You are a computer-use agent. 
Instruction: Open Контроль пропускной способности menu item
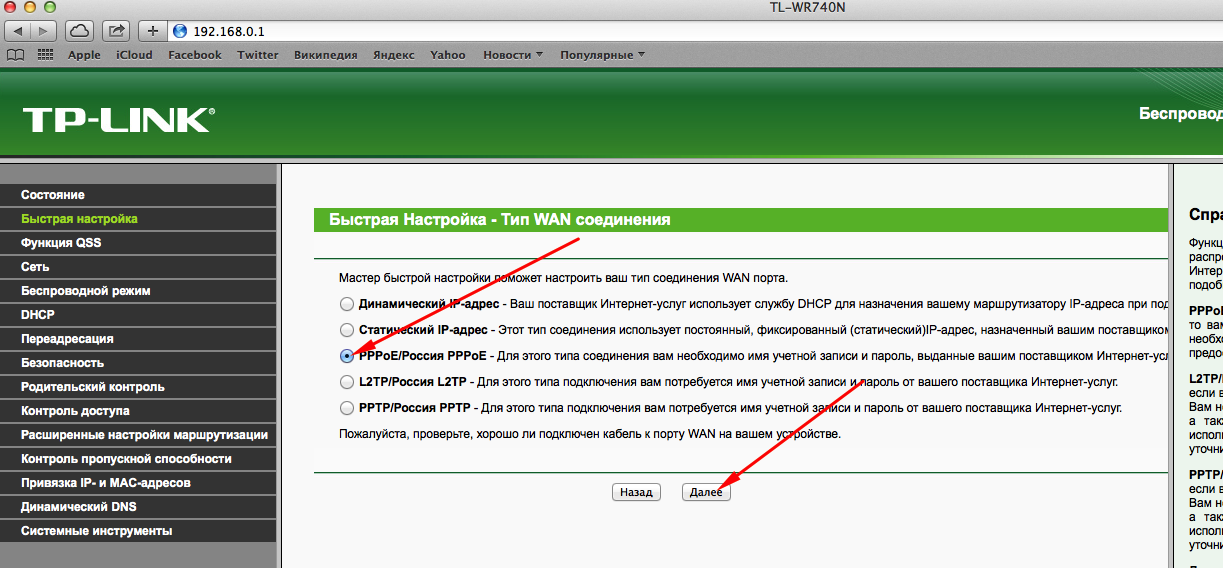[x=138, y=458]
